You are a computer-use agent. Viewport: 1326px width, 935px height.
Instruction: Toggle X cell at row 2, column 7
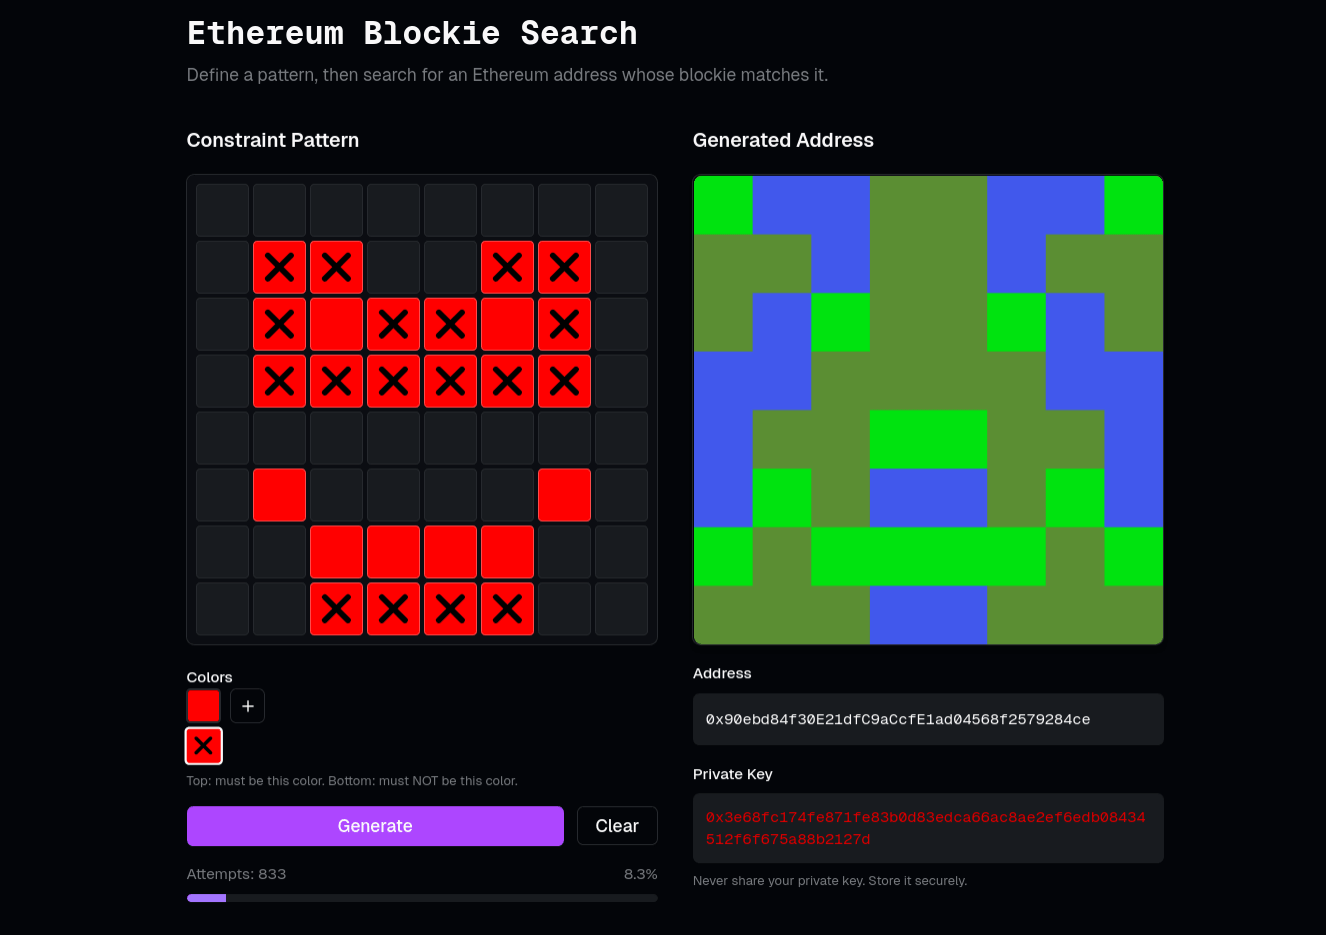tap(564, 267)
